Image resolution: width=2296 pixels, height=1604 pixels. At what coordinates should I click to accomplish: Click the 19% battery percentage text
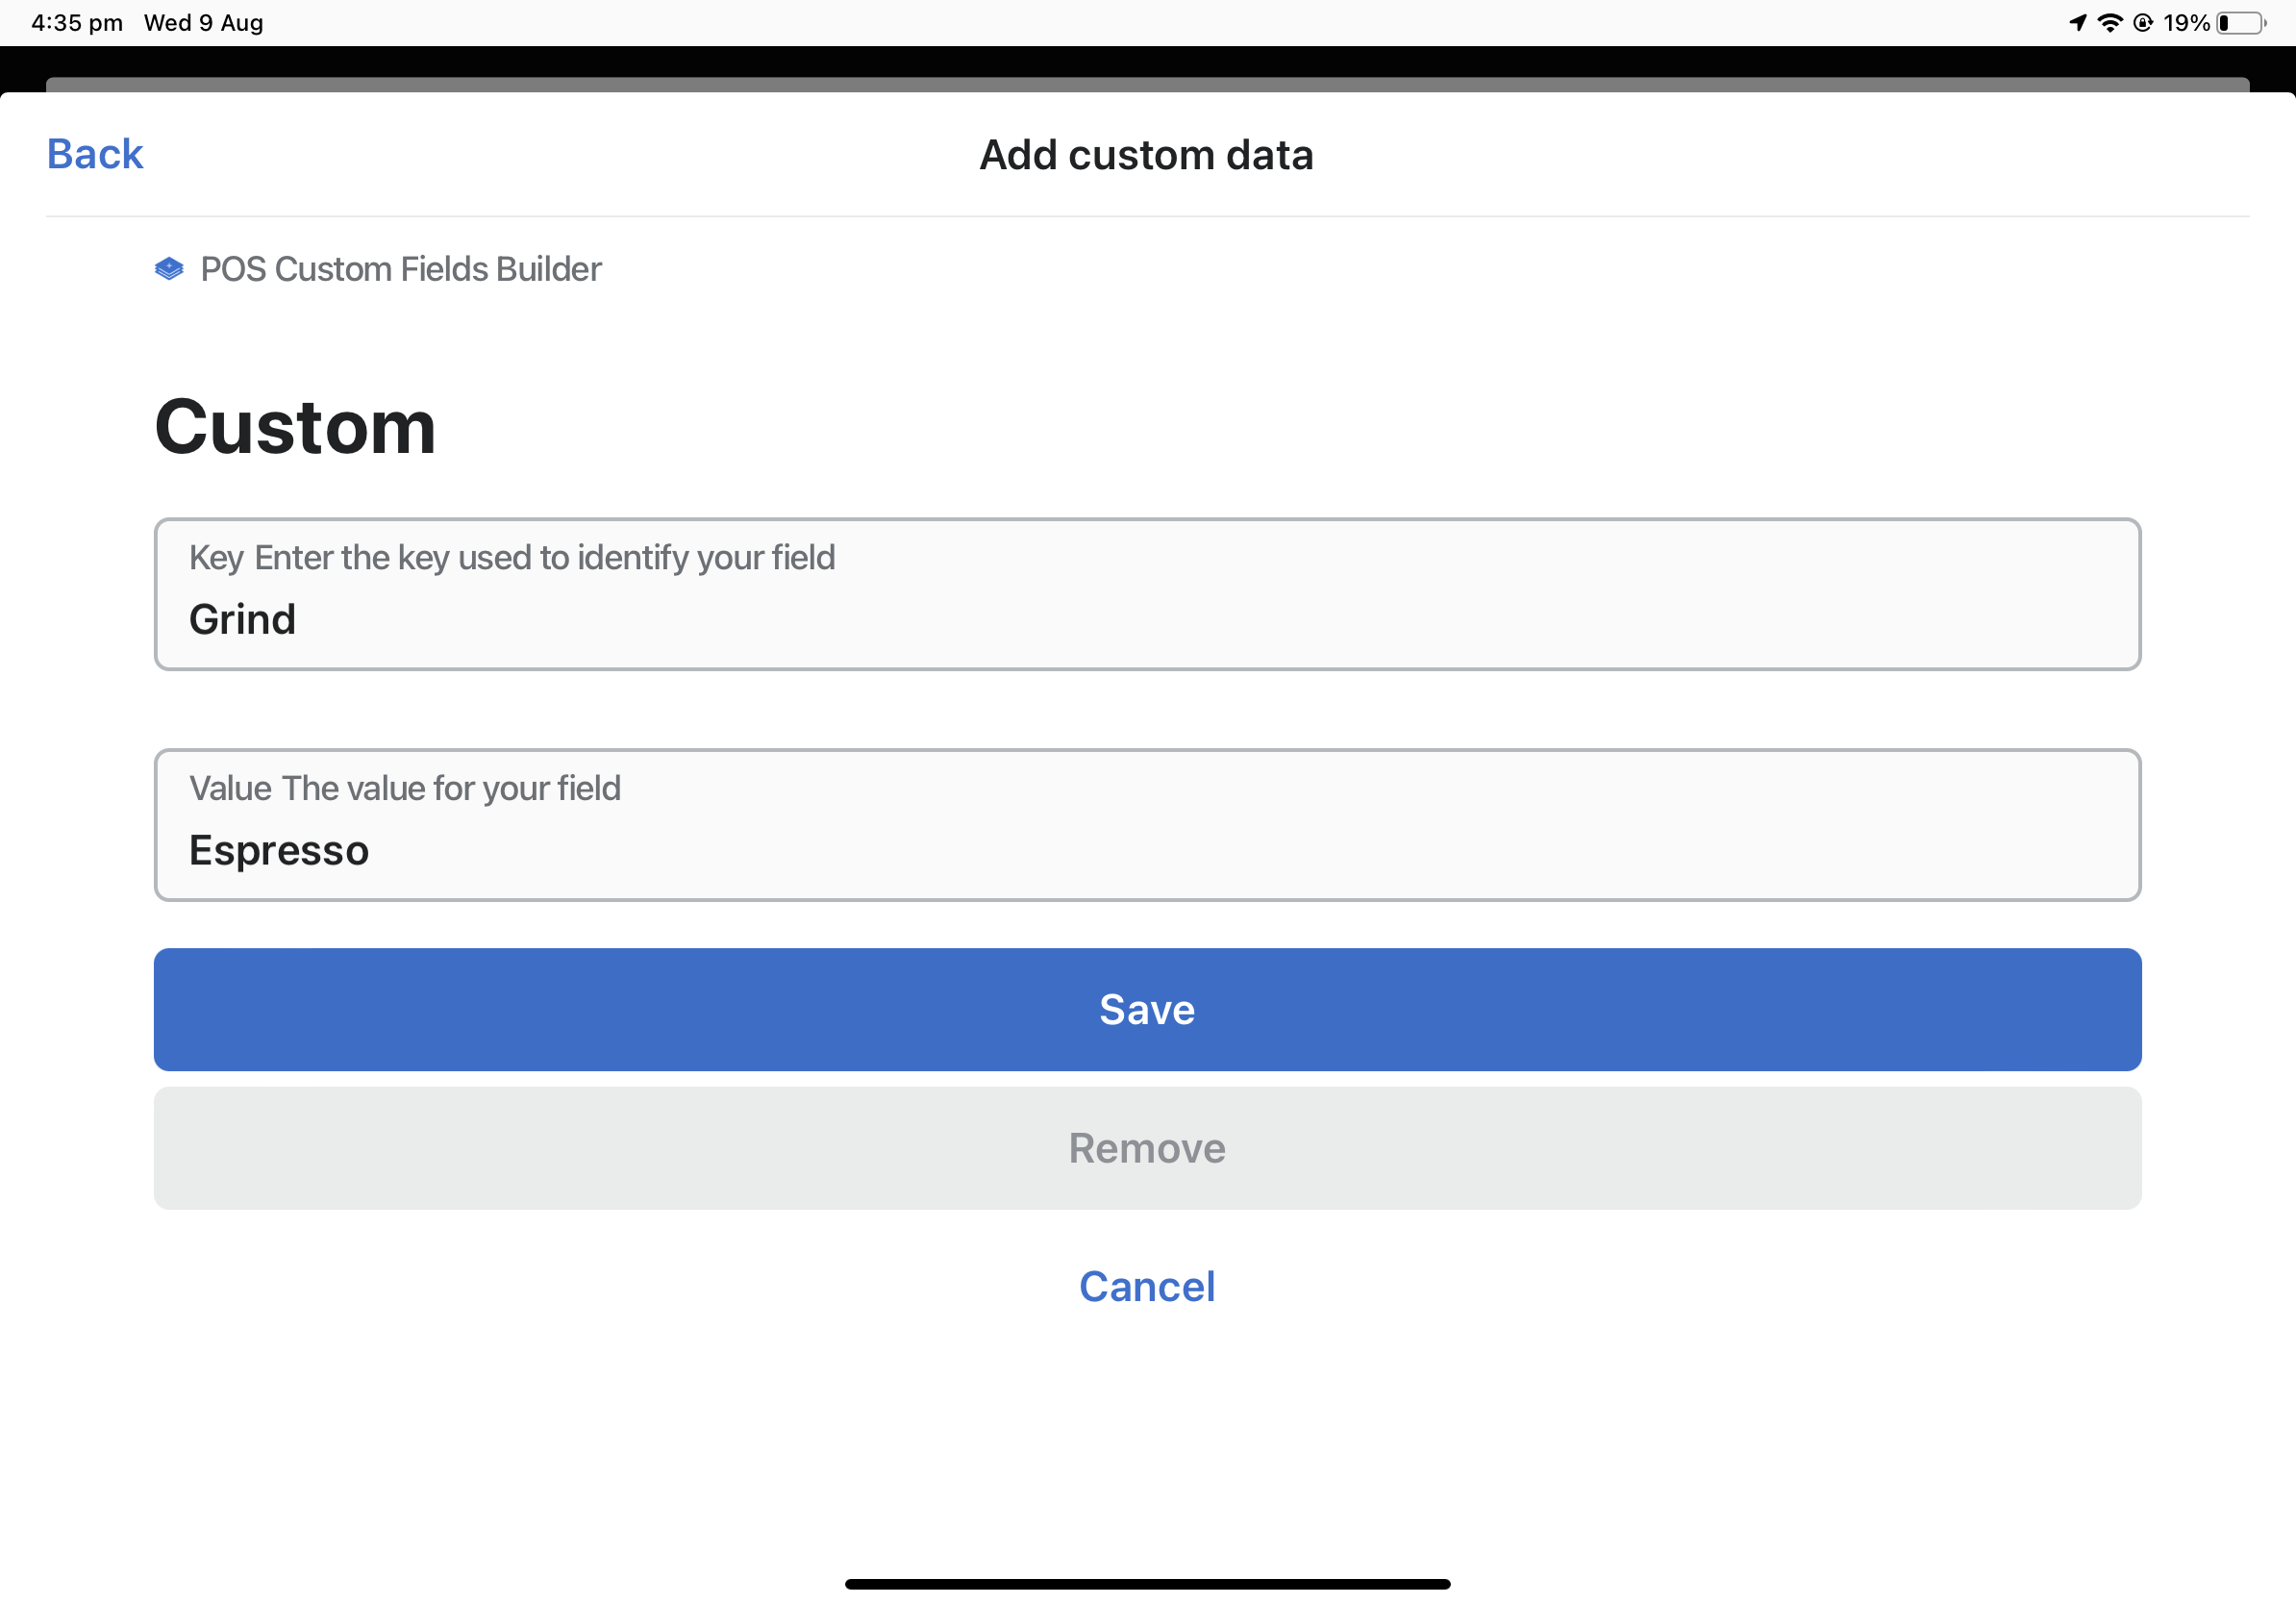[2188, 21]
